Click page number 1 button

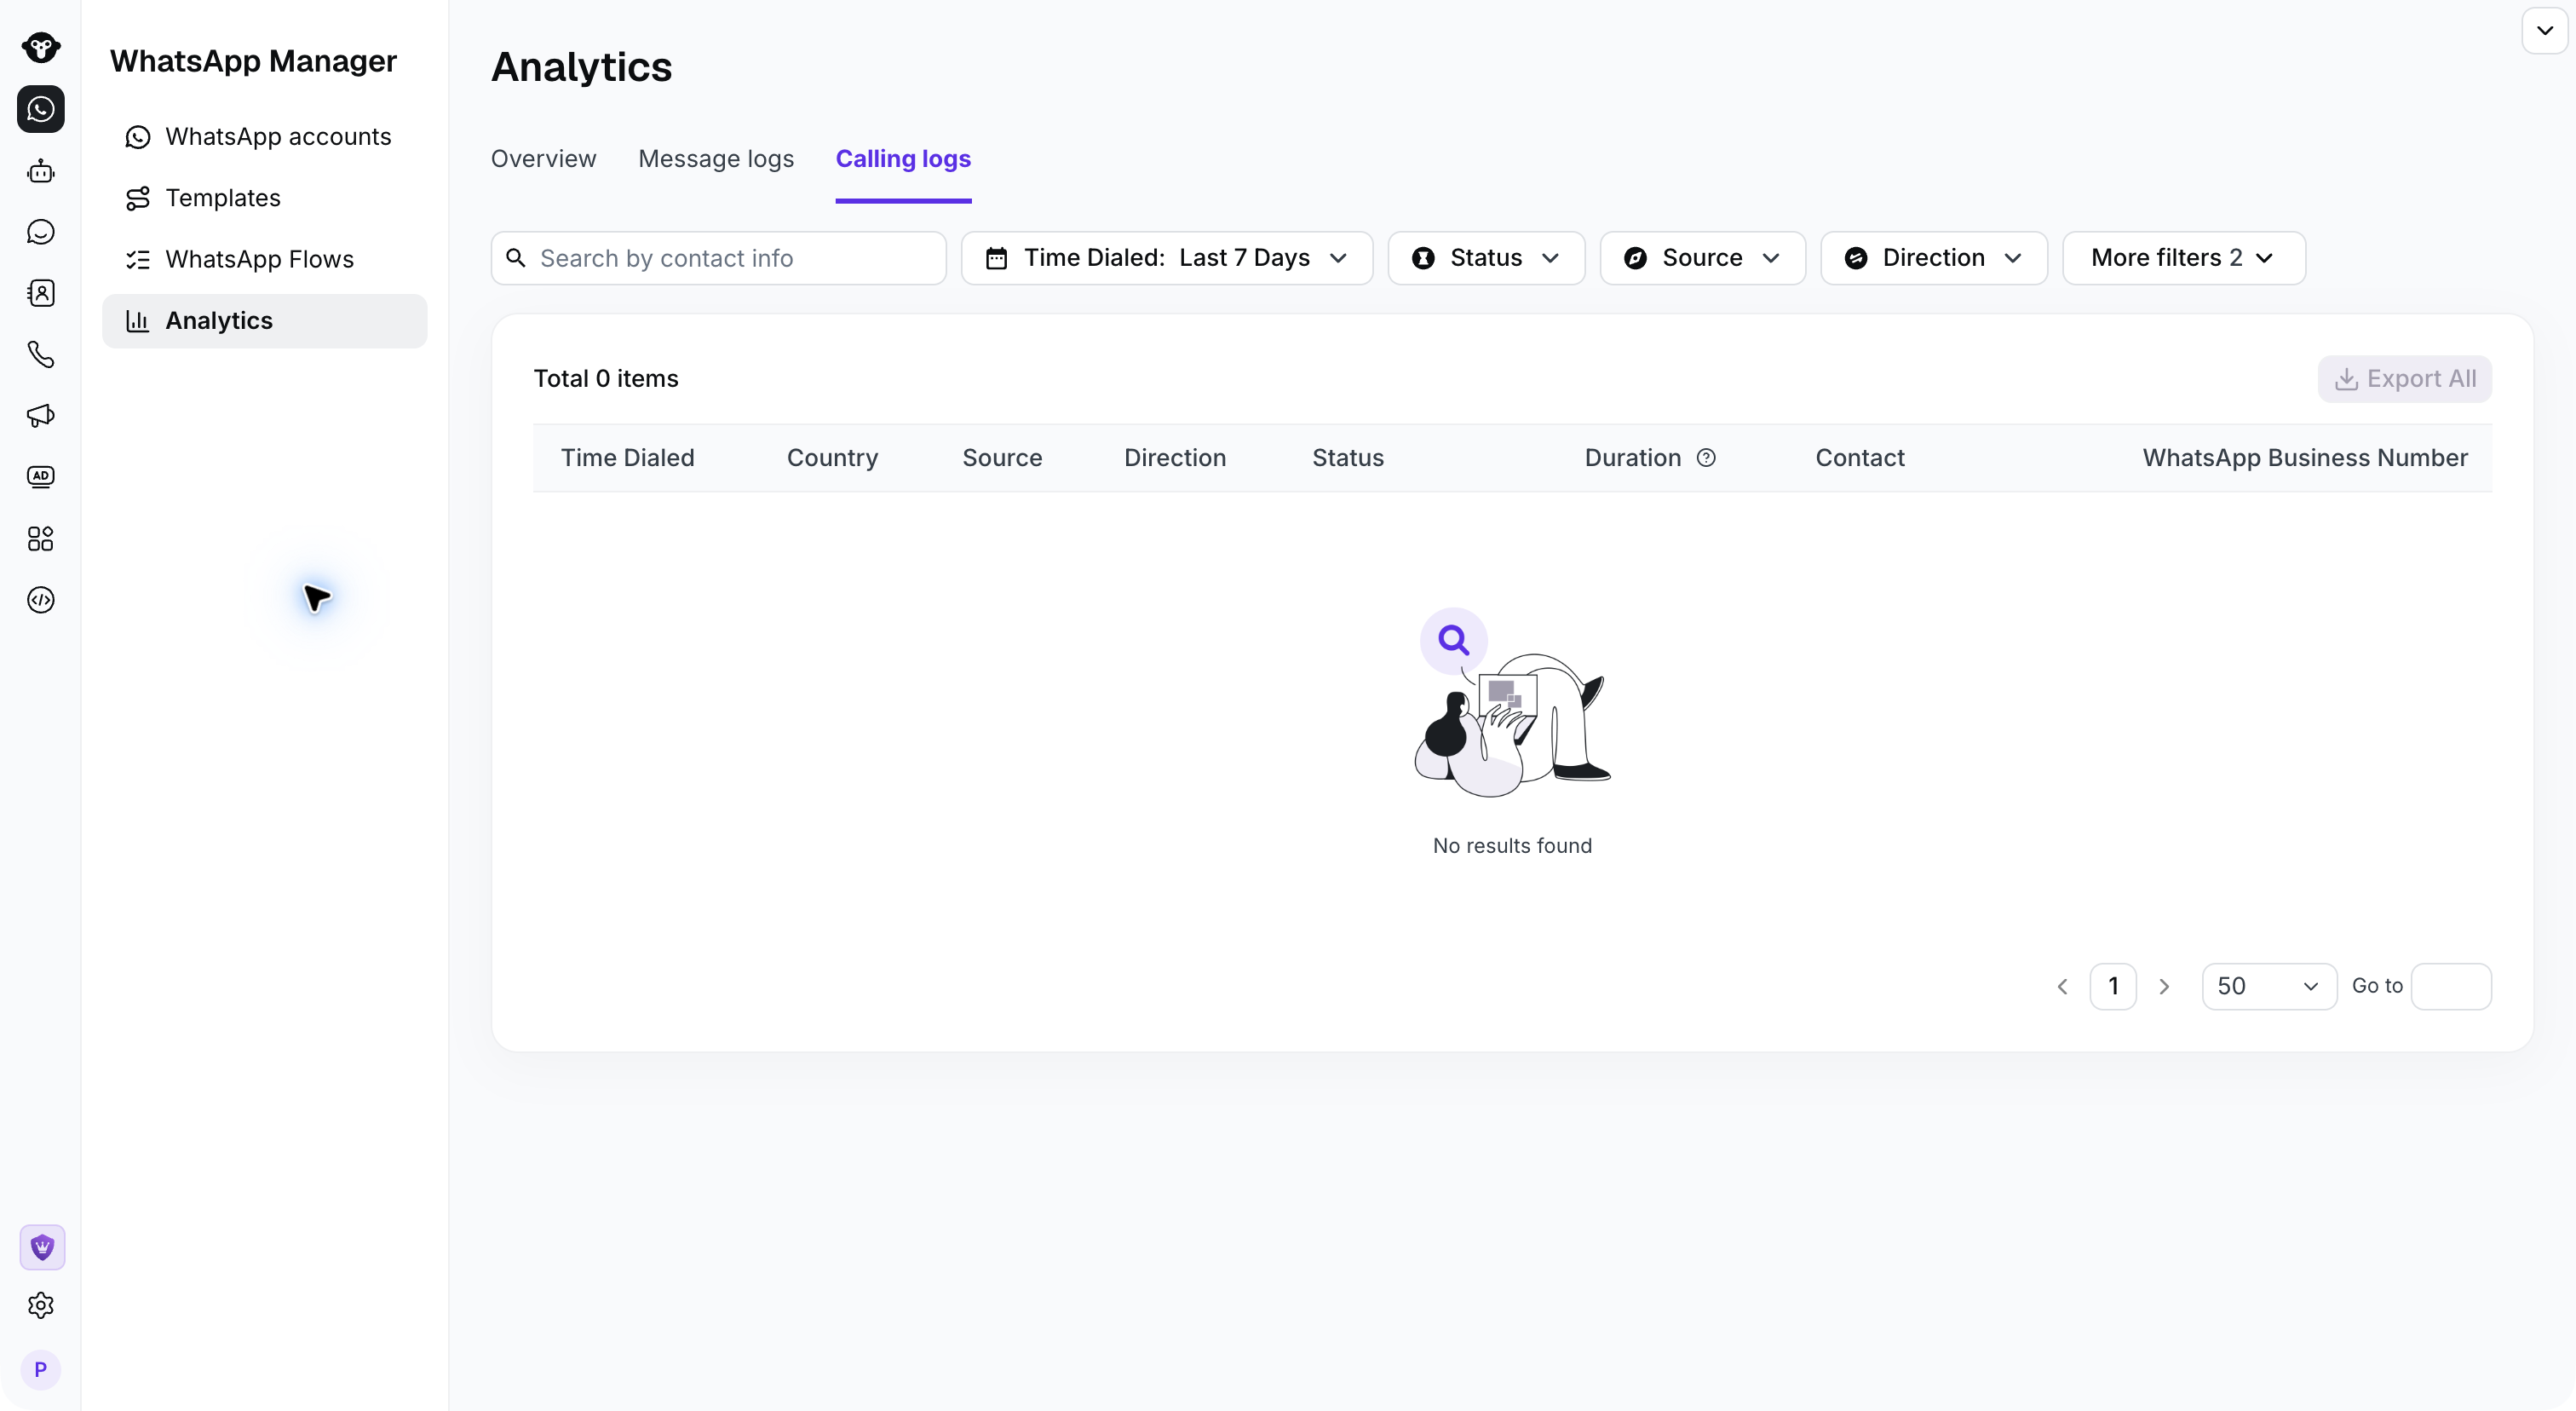tap(2113, 987)
